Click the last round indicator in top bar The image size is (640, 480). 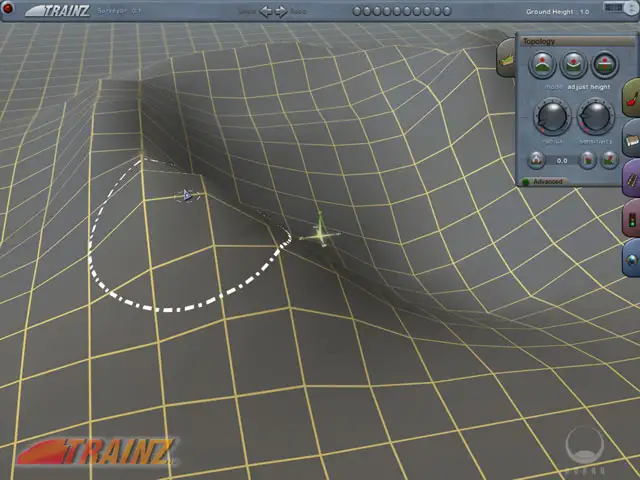pyautogui.click(x=447, y=11)
